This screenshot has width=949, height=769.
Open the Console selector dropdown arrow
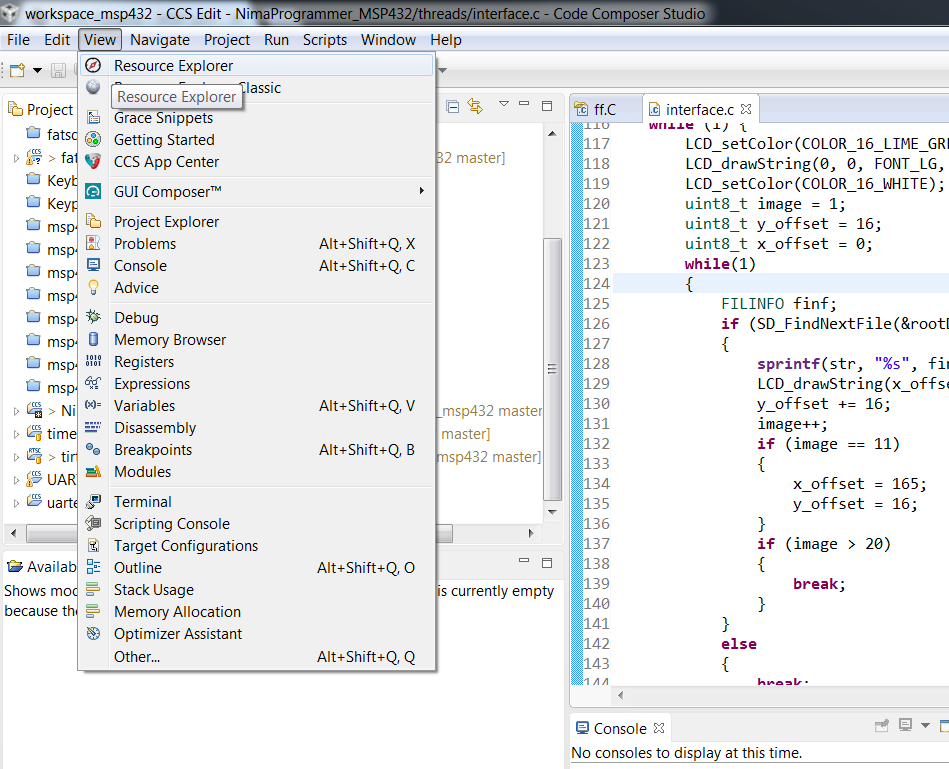[925, 725]
